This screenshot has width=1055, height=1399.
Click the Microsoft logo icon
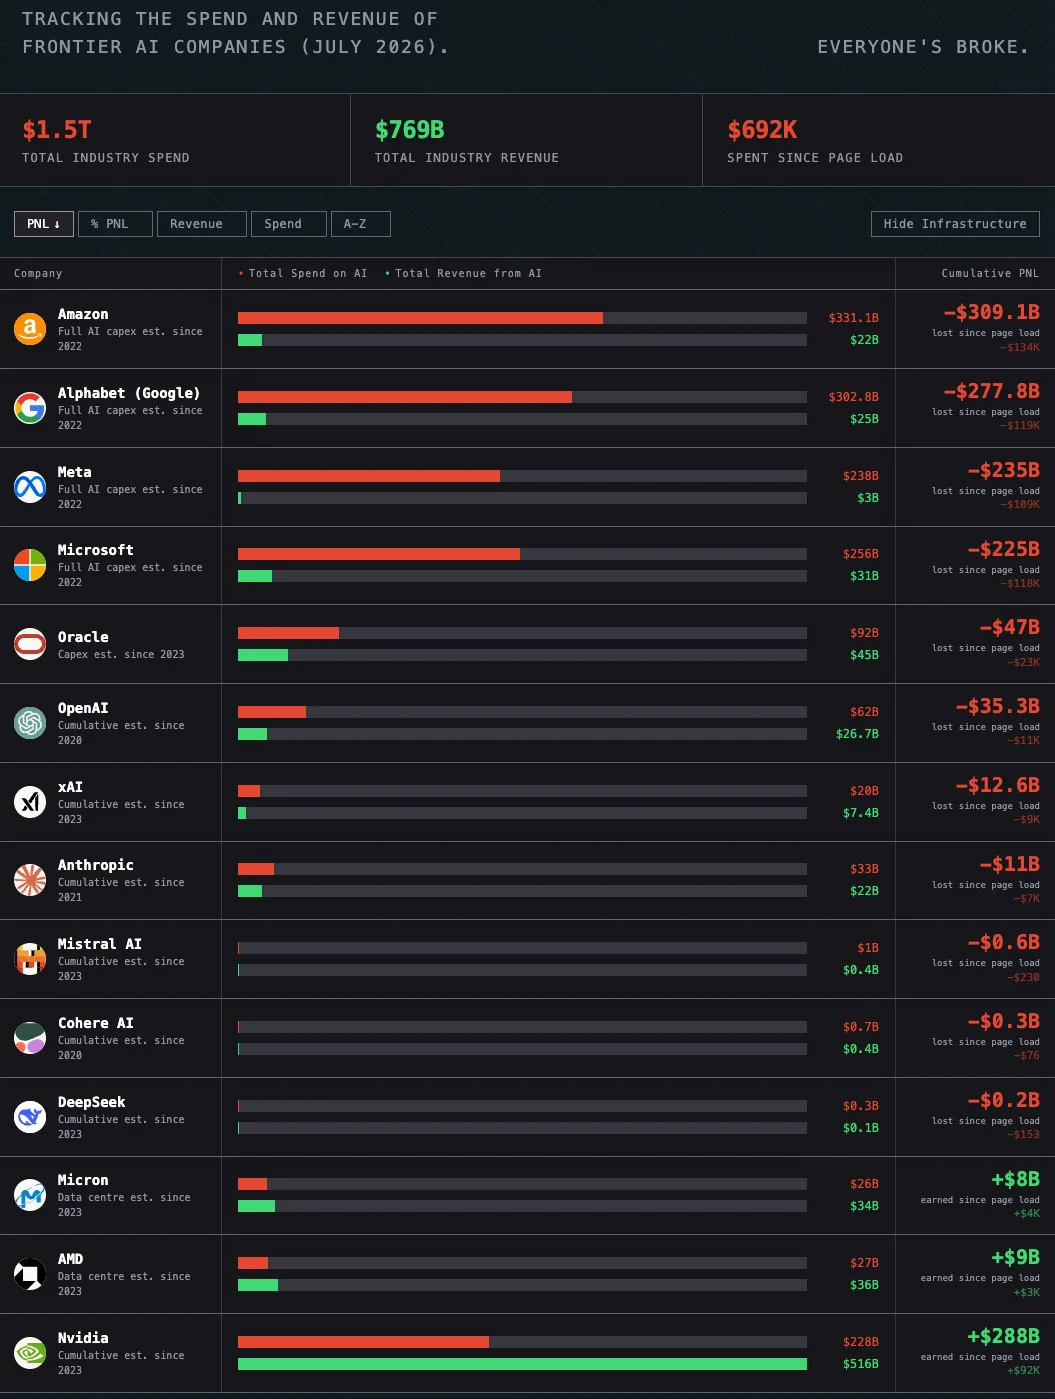coord(30,565)
